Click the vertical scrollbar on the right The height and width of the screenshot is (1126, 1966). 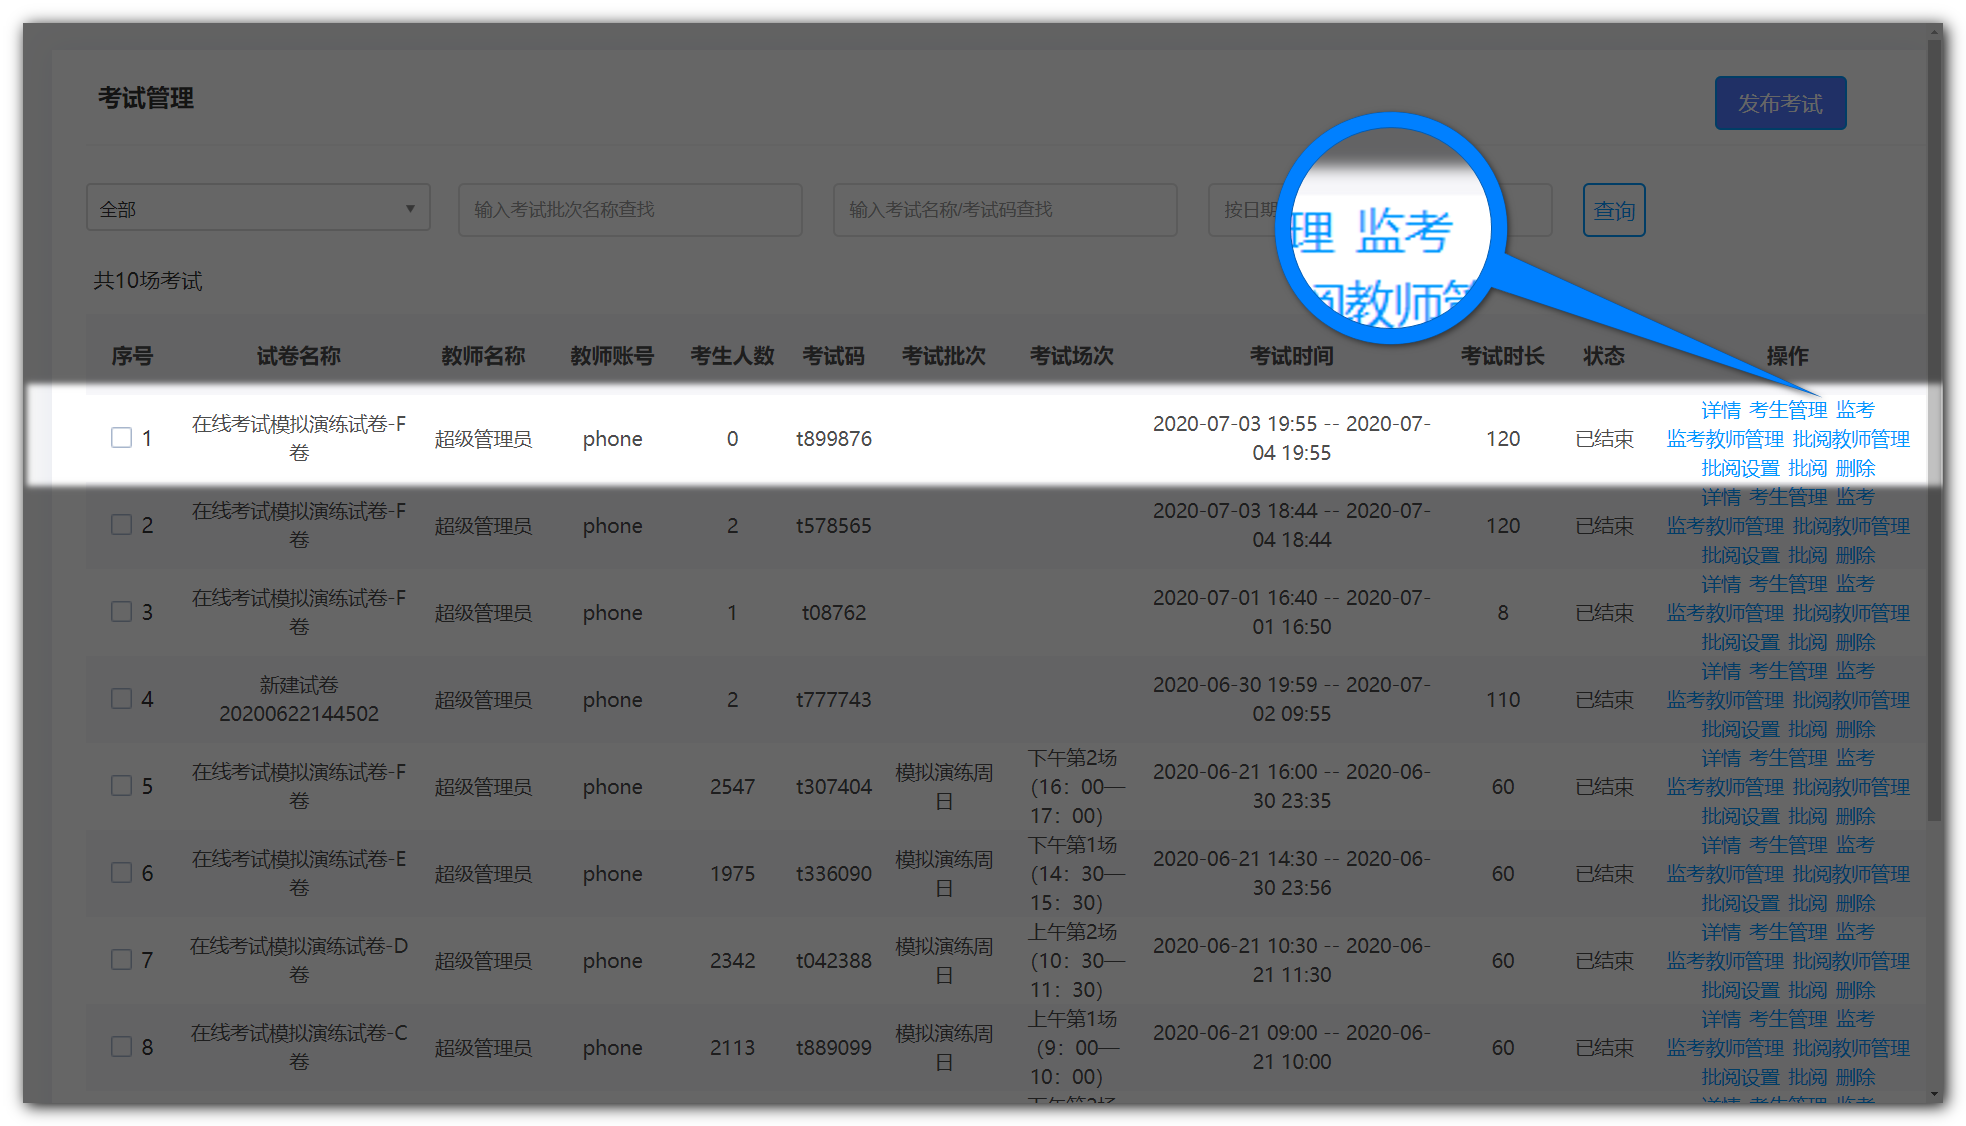[x=1934, y=430]
